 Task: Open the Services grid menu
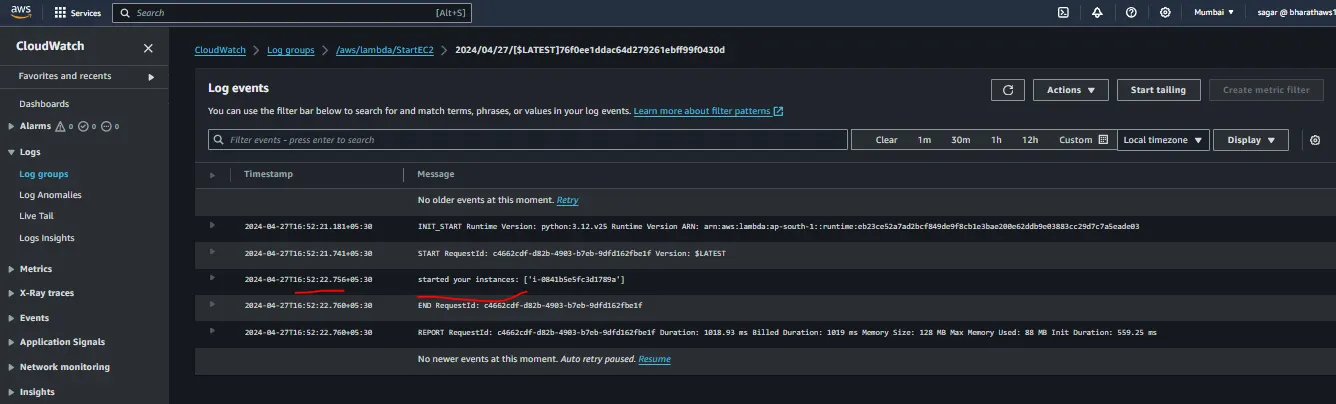[x=78, y=13]
